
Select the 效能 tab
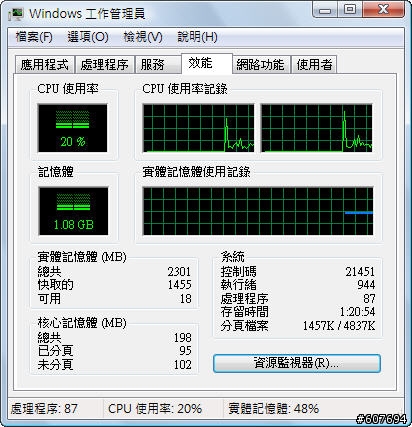[207, 63]
